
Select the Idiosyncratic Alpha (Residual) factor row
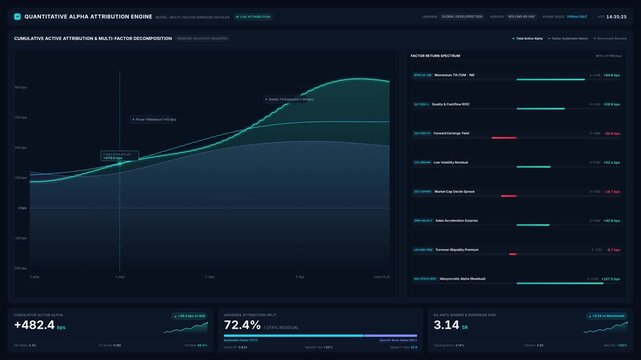point(517,279)
